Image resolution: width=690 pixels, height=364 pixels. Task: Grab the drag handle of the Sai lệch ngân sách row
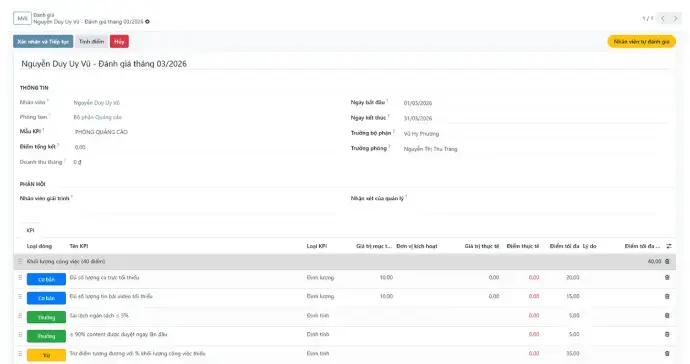[20, 316]
